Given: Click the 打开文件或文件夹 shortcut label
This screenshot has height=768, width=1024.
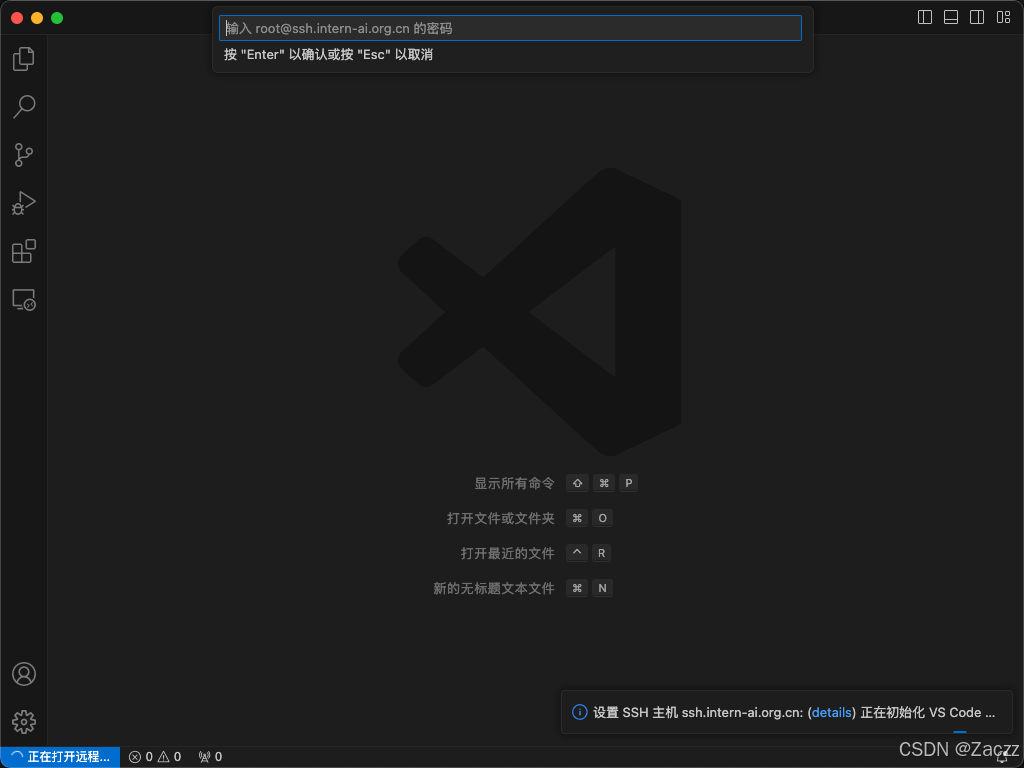Looking at the screenshot, I should [500, 519].
